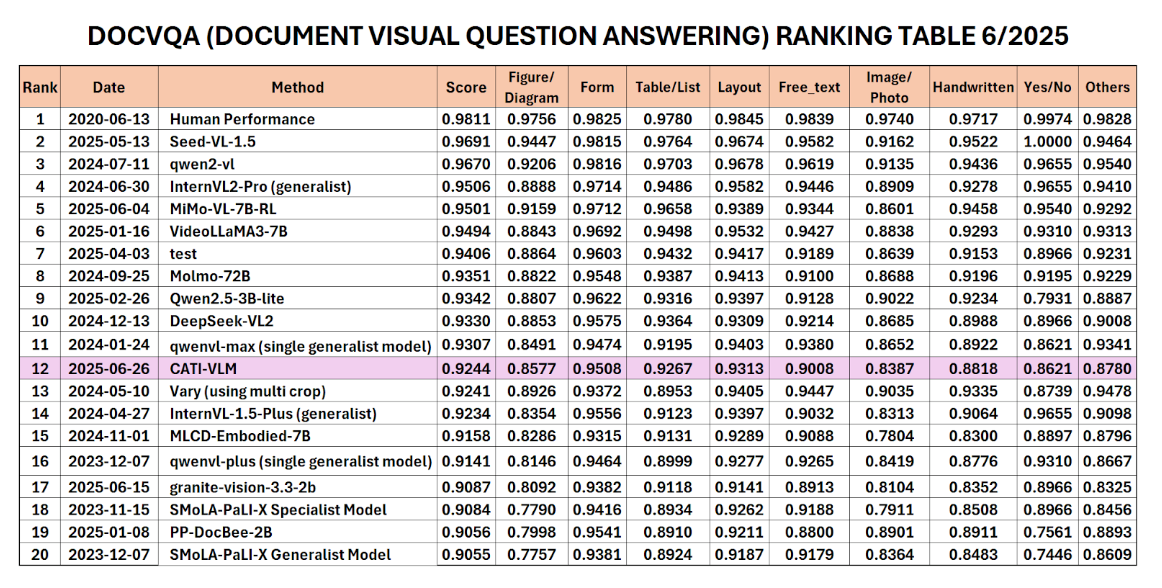
Task: Select CATI-VLM Handwritten value 0.8818
Action: [973, 369]
